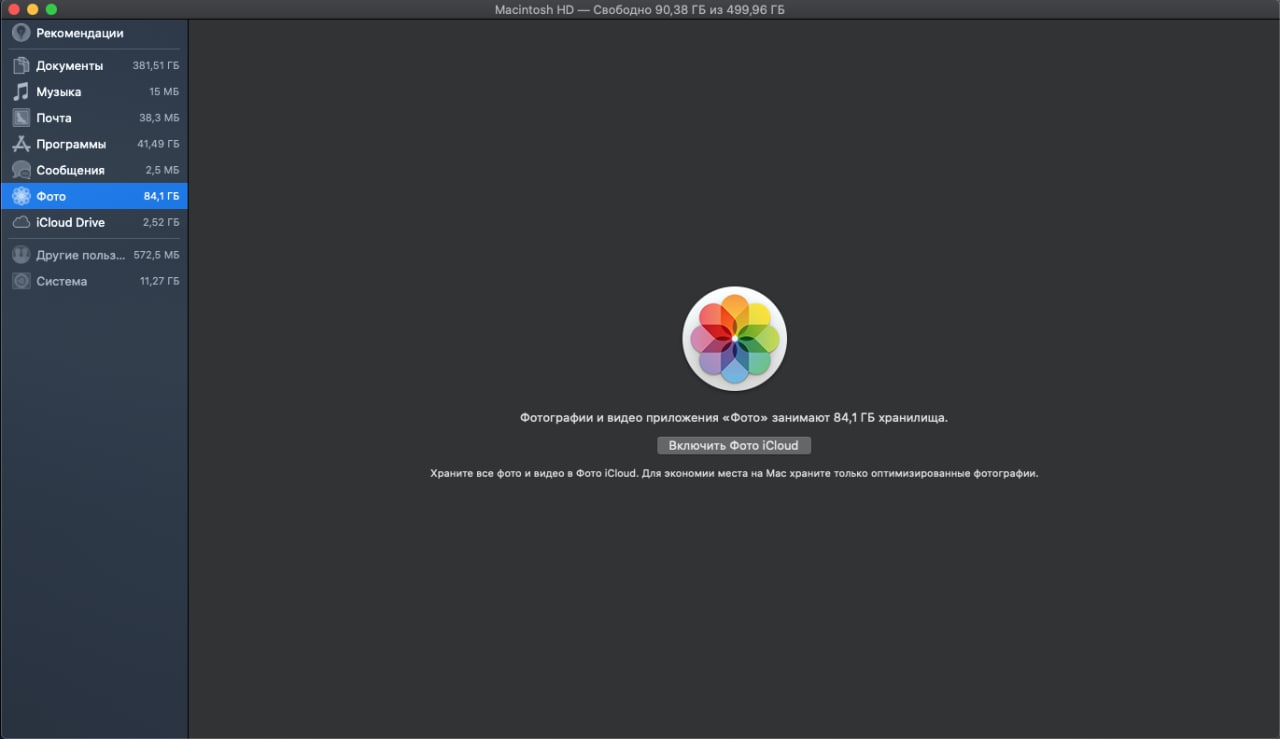Select the Фото category label
Viewport: 1280px width, 739px height.
pyautogui.click(x=51, y=196)
